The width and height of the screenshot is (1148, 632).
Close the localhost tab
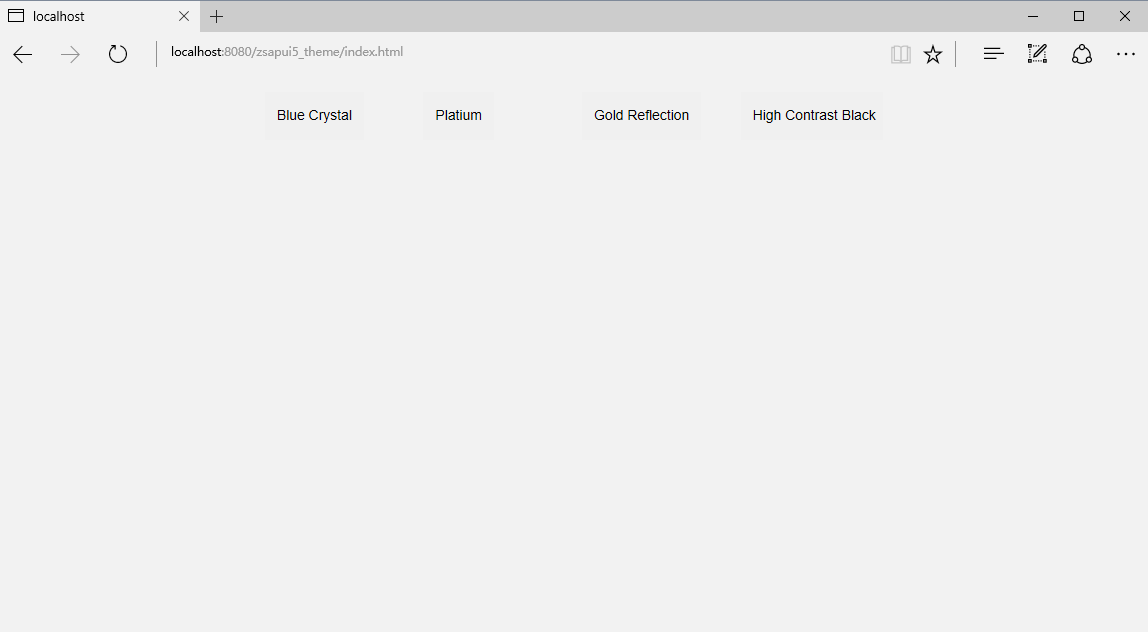(x=183, y=16)
